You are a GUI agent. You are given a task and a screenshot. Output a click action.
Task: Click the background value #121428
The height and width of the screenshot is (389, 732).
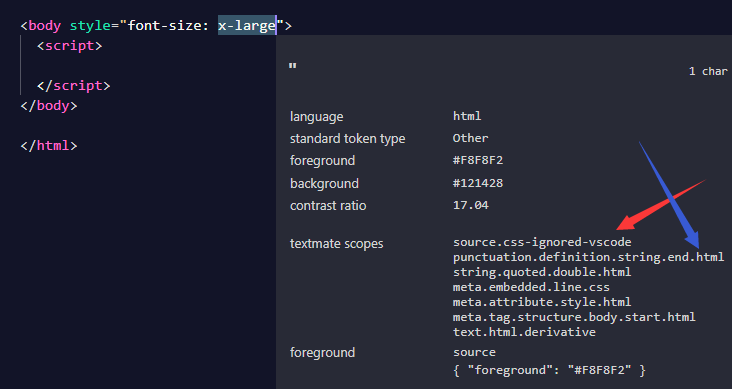pos(478,183)
